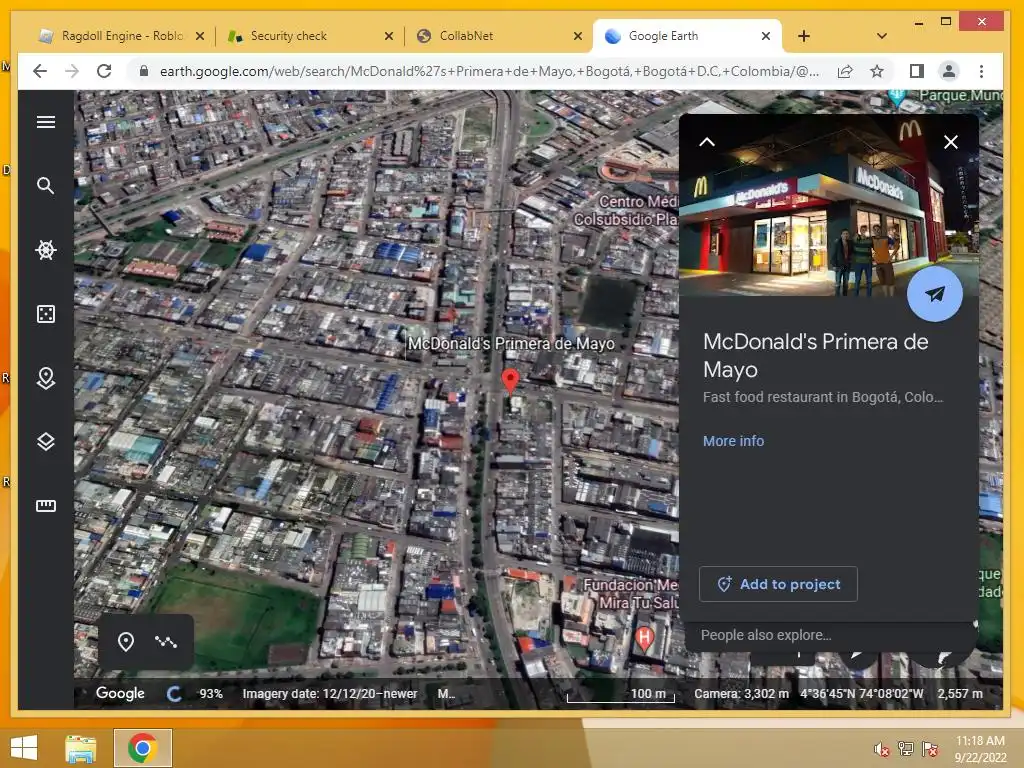Click Centro Médico Colsubsidio map label
The image size is (1024, 768).
626,210
